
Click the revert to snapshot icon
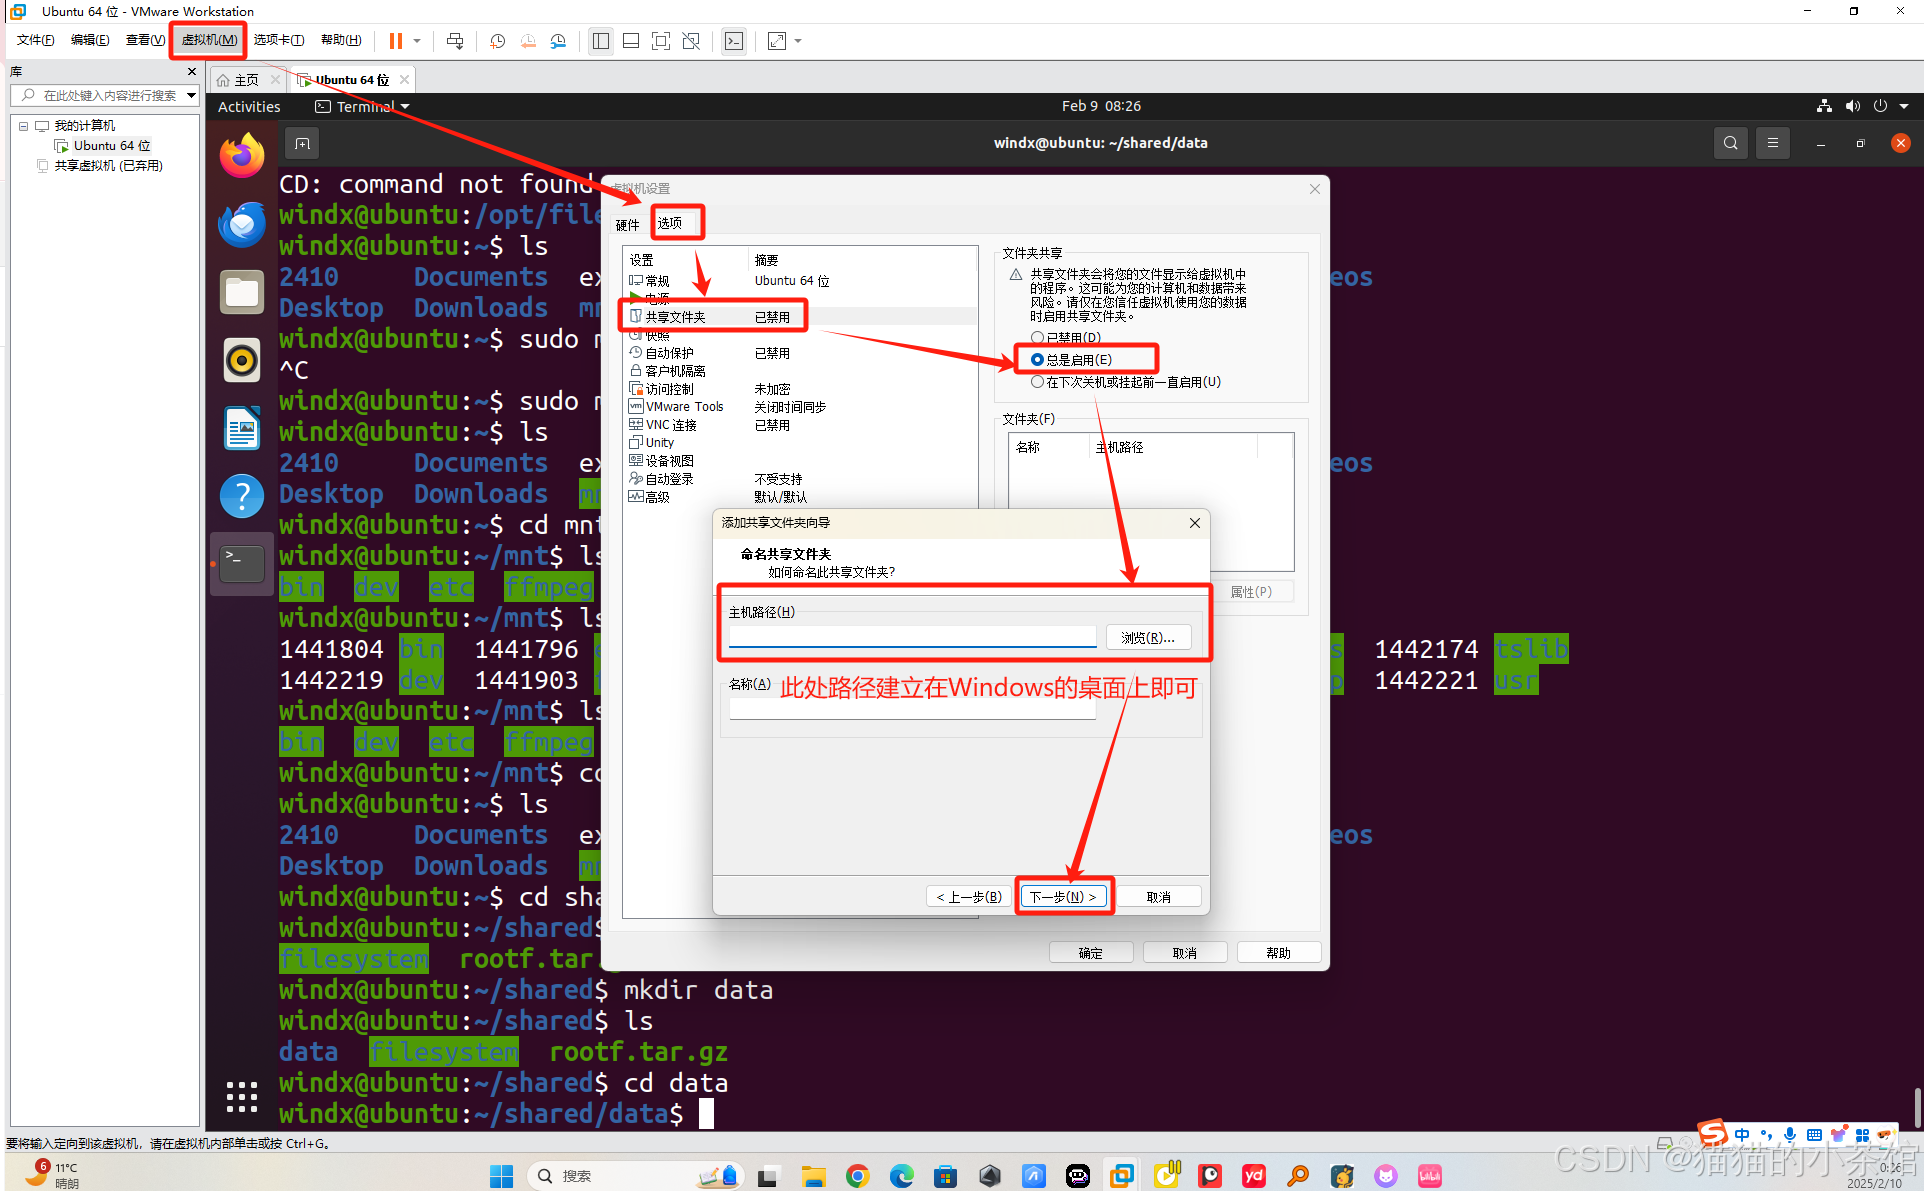[x=528, y=41]
